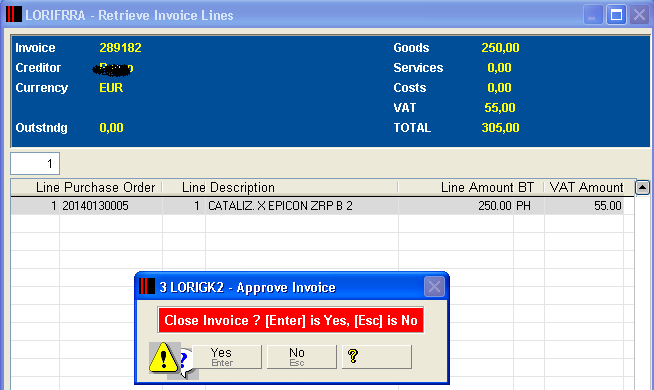Viewport: 654px width, 390px height.
Task: Click currency value EUR
Action: coord(111,88)
